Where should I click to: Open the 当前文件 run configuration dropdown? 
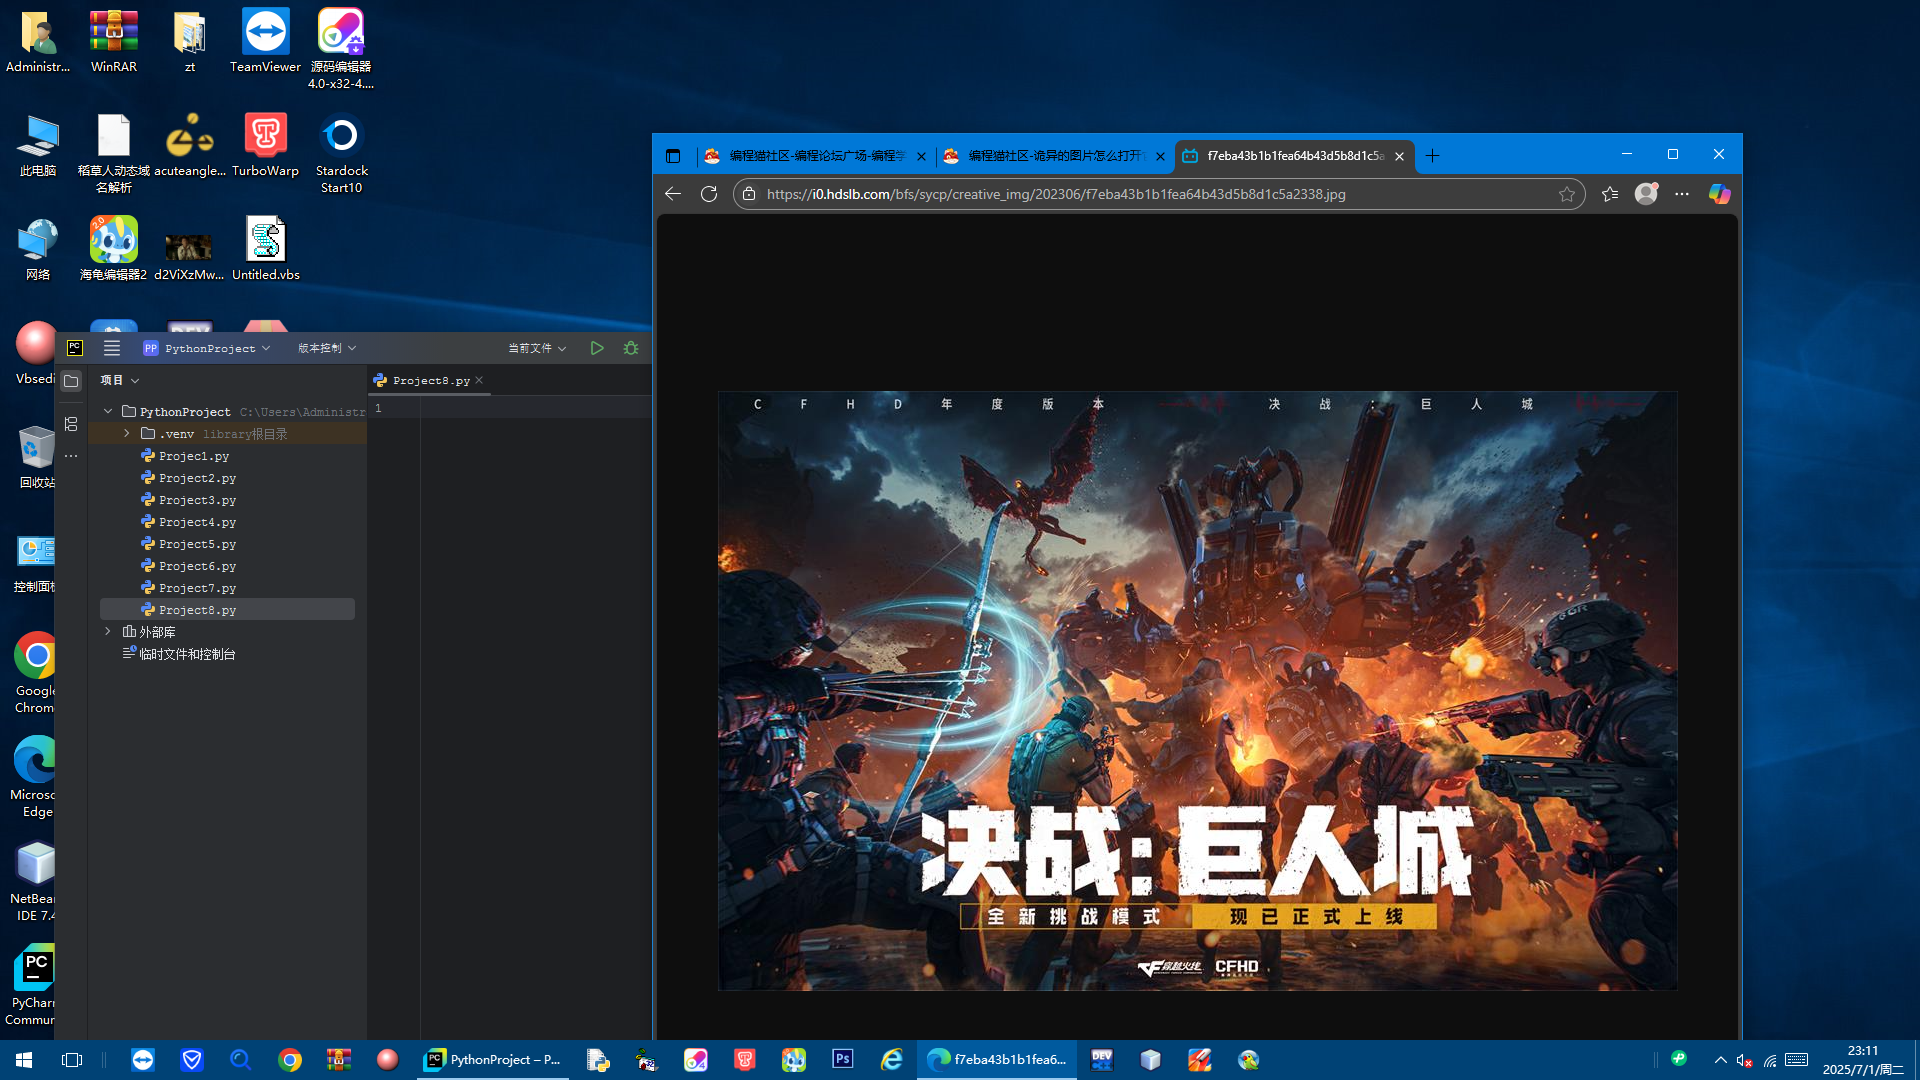pyautogui.click(x=537, y=348)
